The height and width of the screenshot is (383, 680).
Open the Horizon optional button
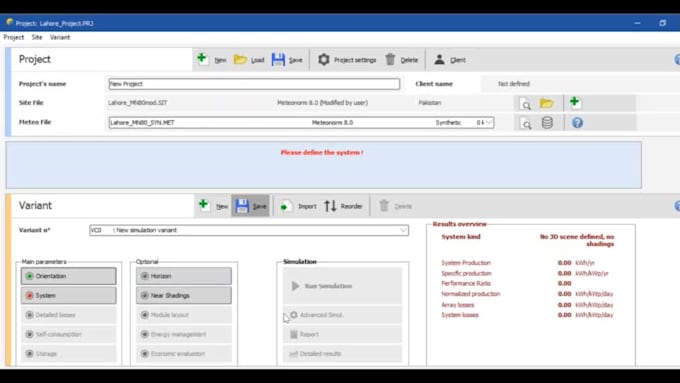(184, 276)
